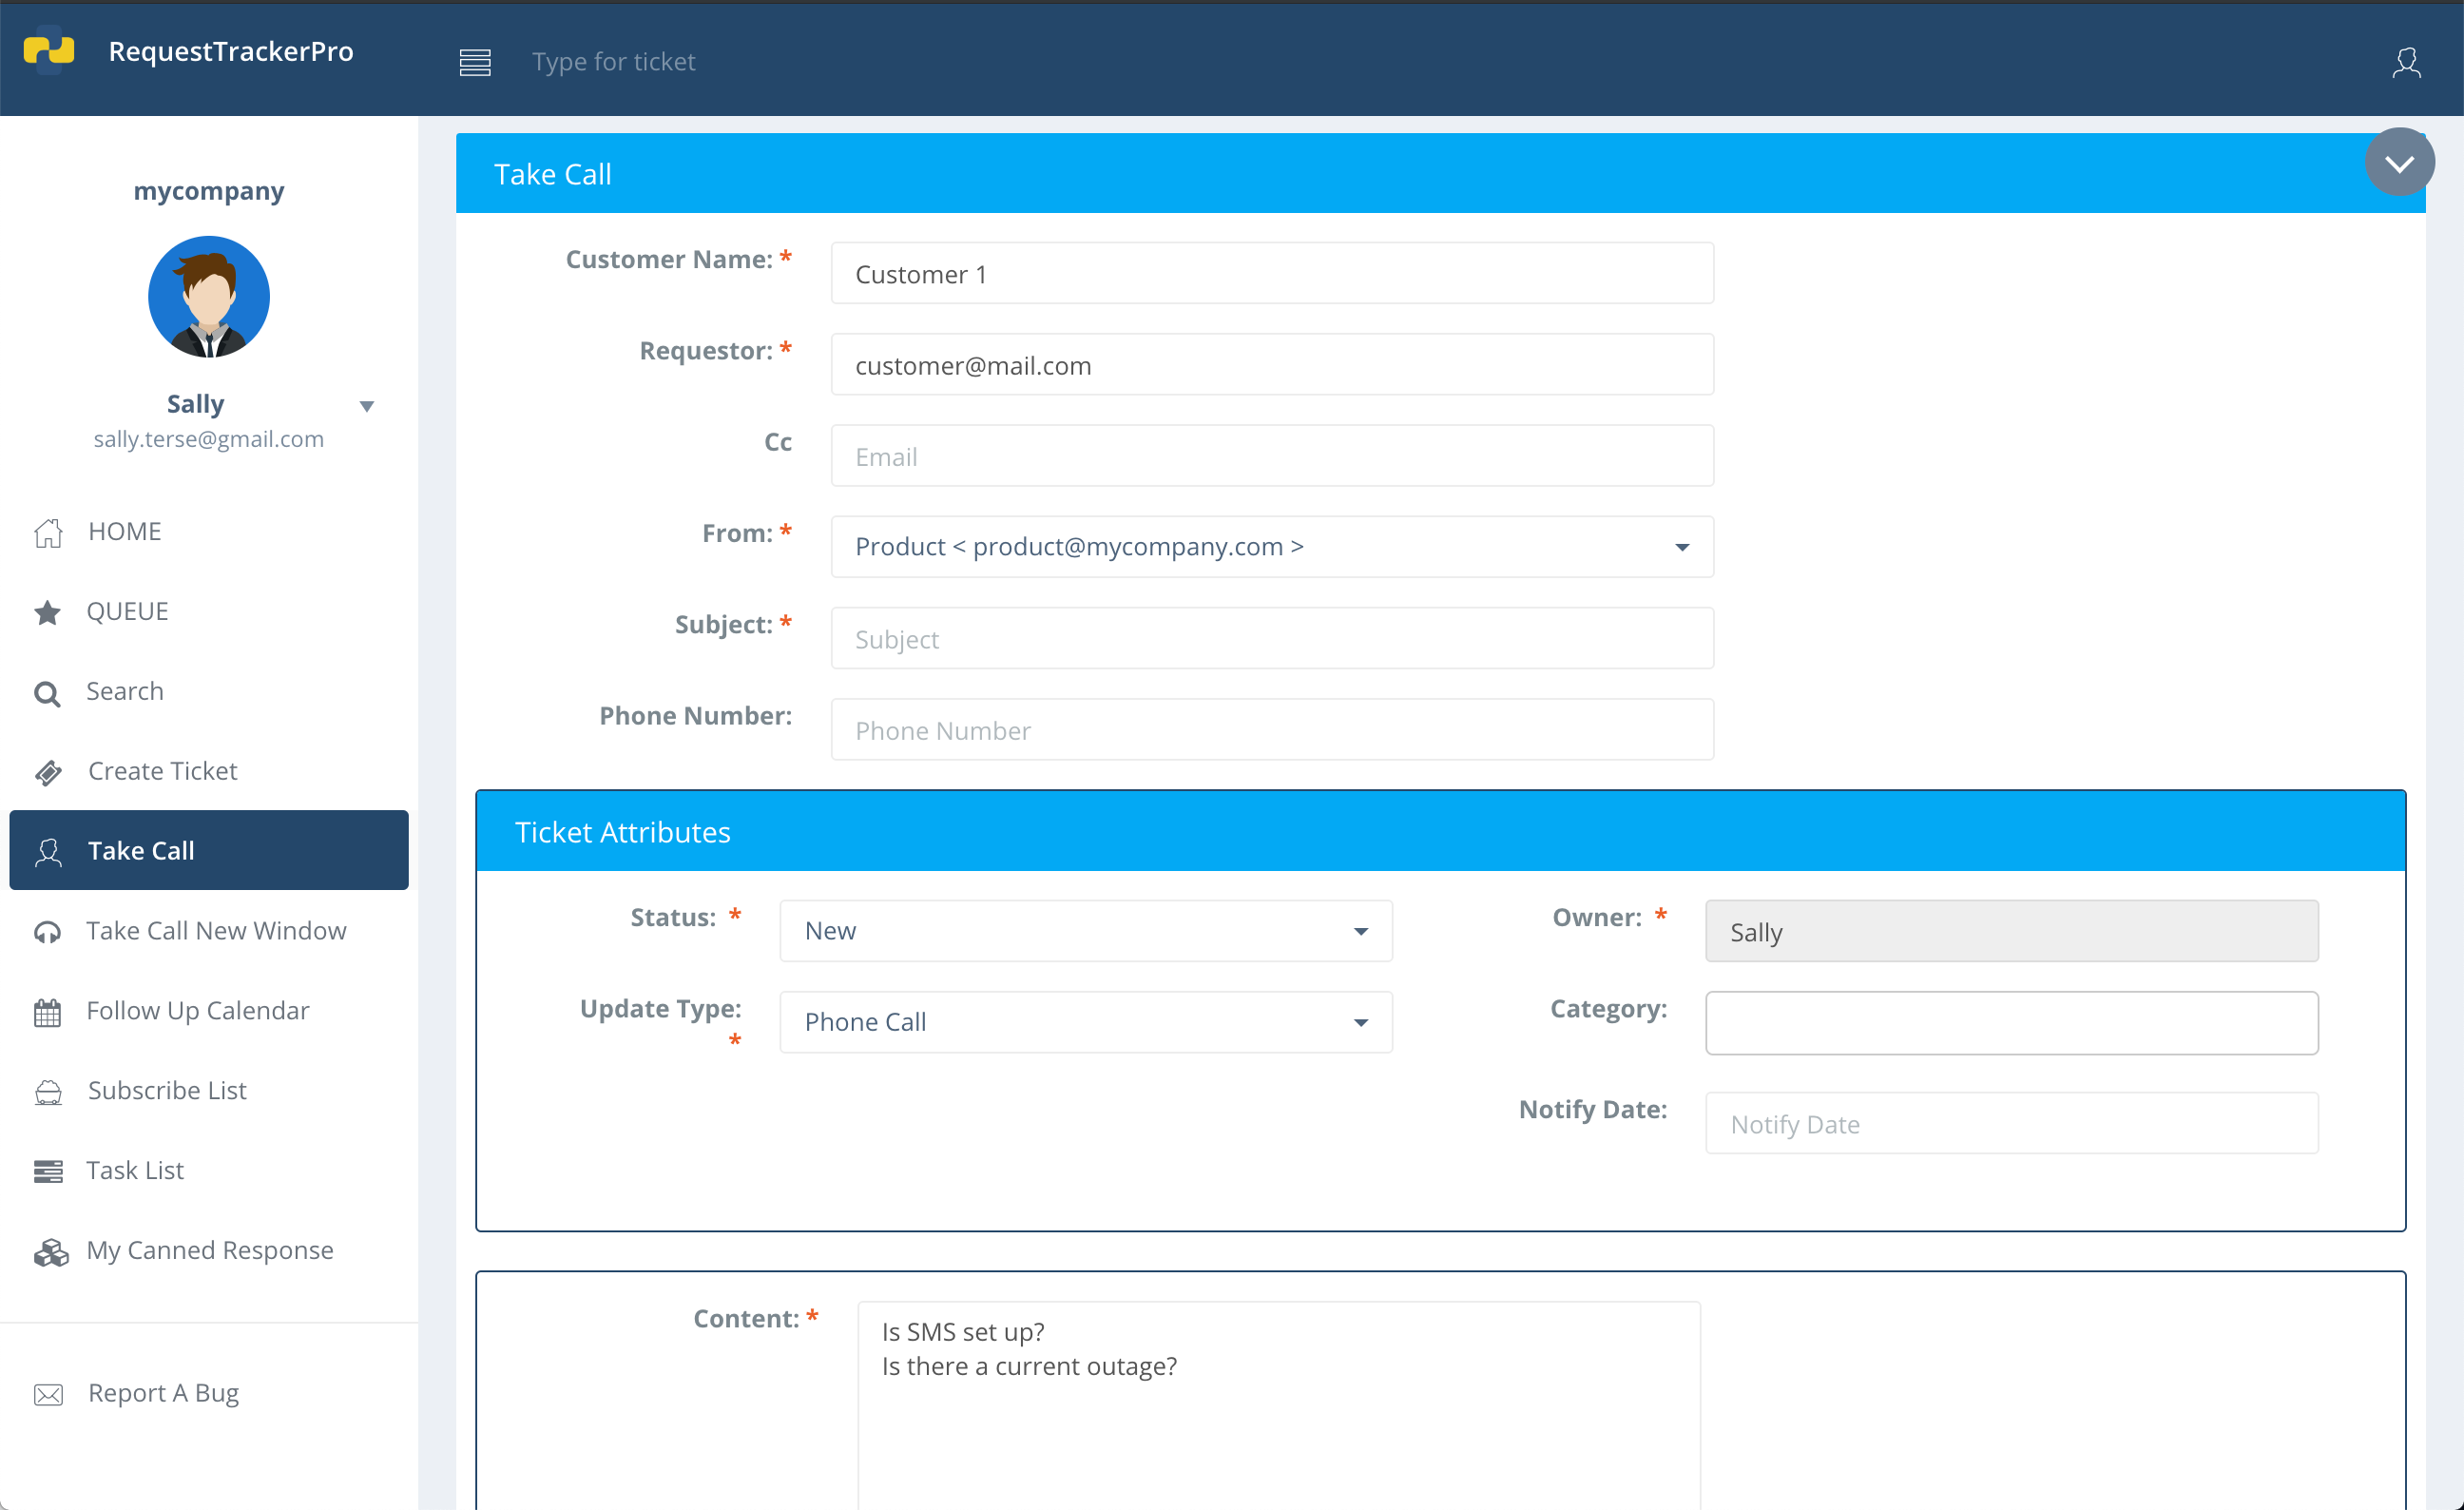Click the Ticket Attributes header
Screen dimensions: 2464x1510
point(1440,831)
